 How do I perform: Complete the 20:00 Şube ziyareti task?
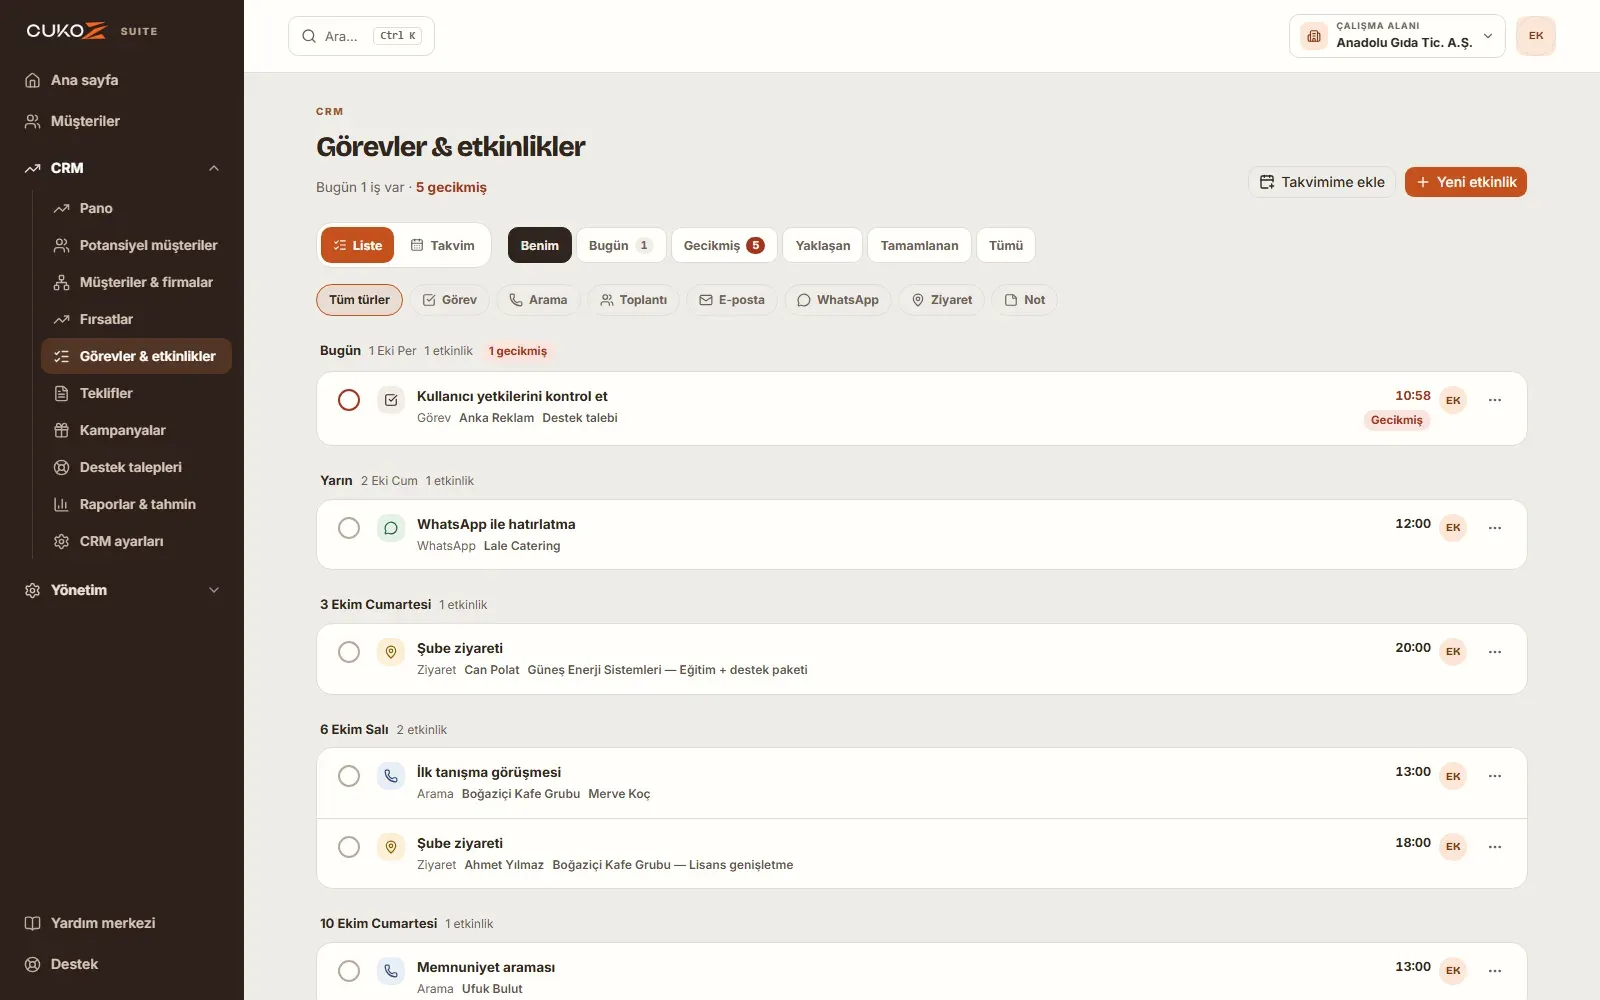349,652
